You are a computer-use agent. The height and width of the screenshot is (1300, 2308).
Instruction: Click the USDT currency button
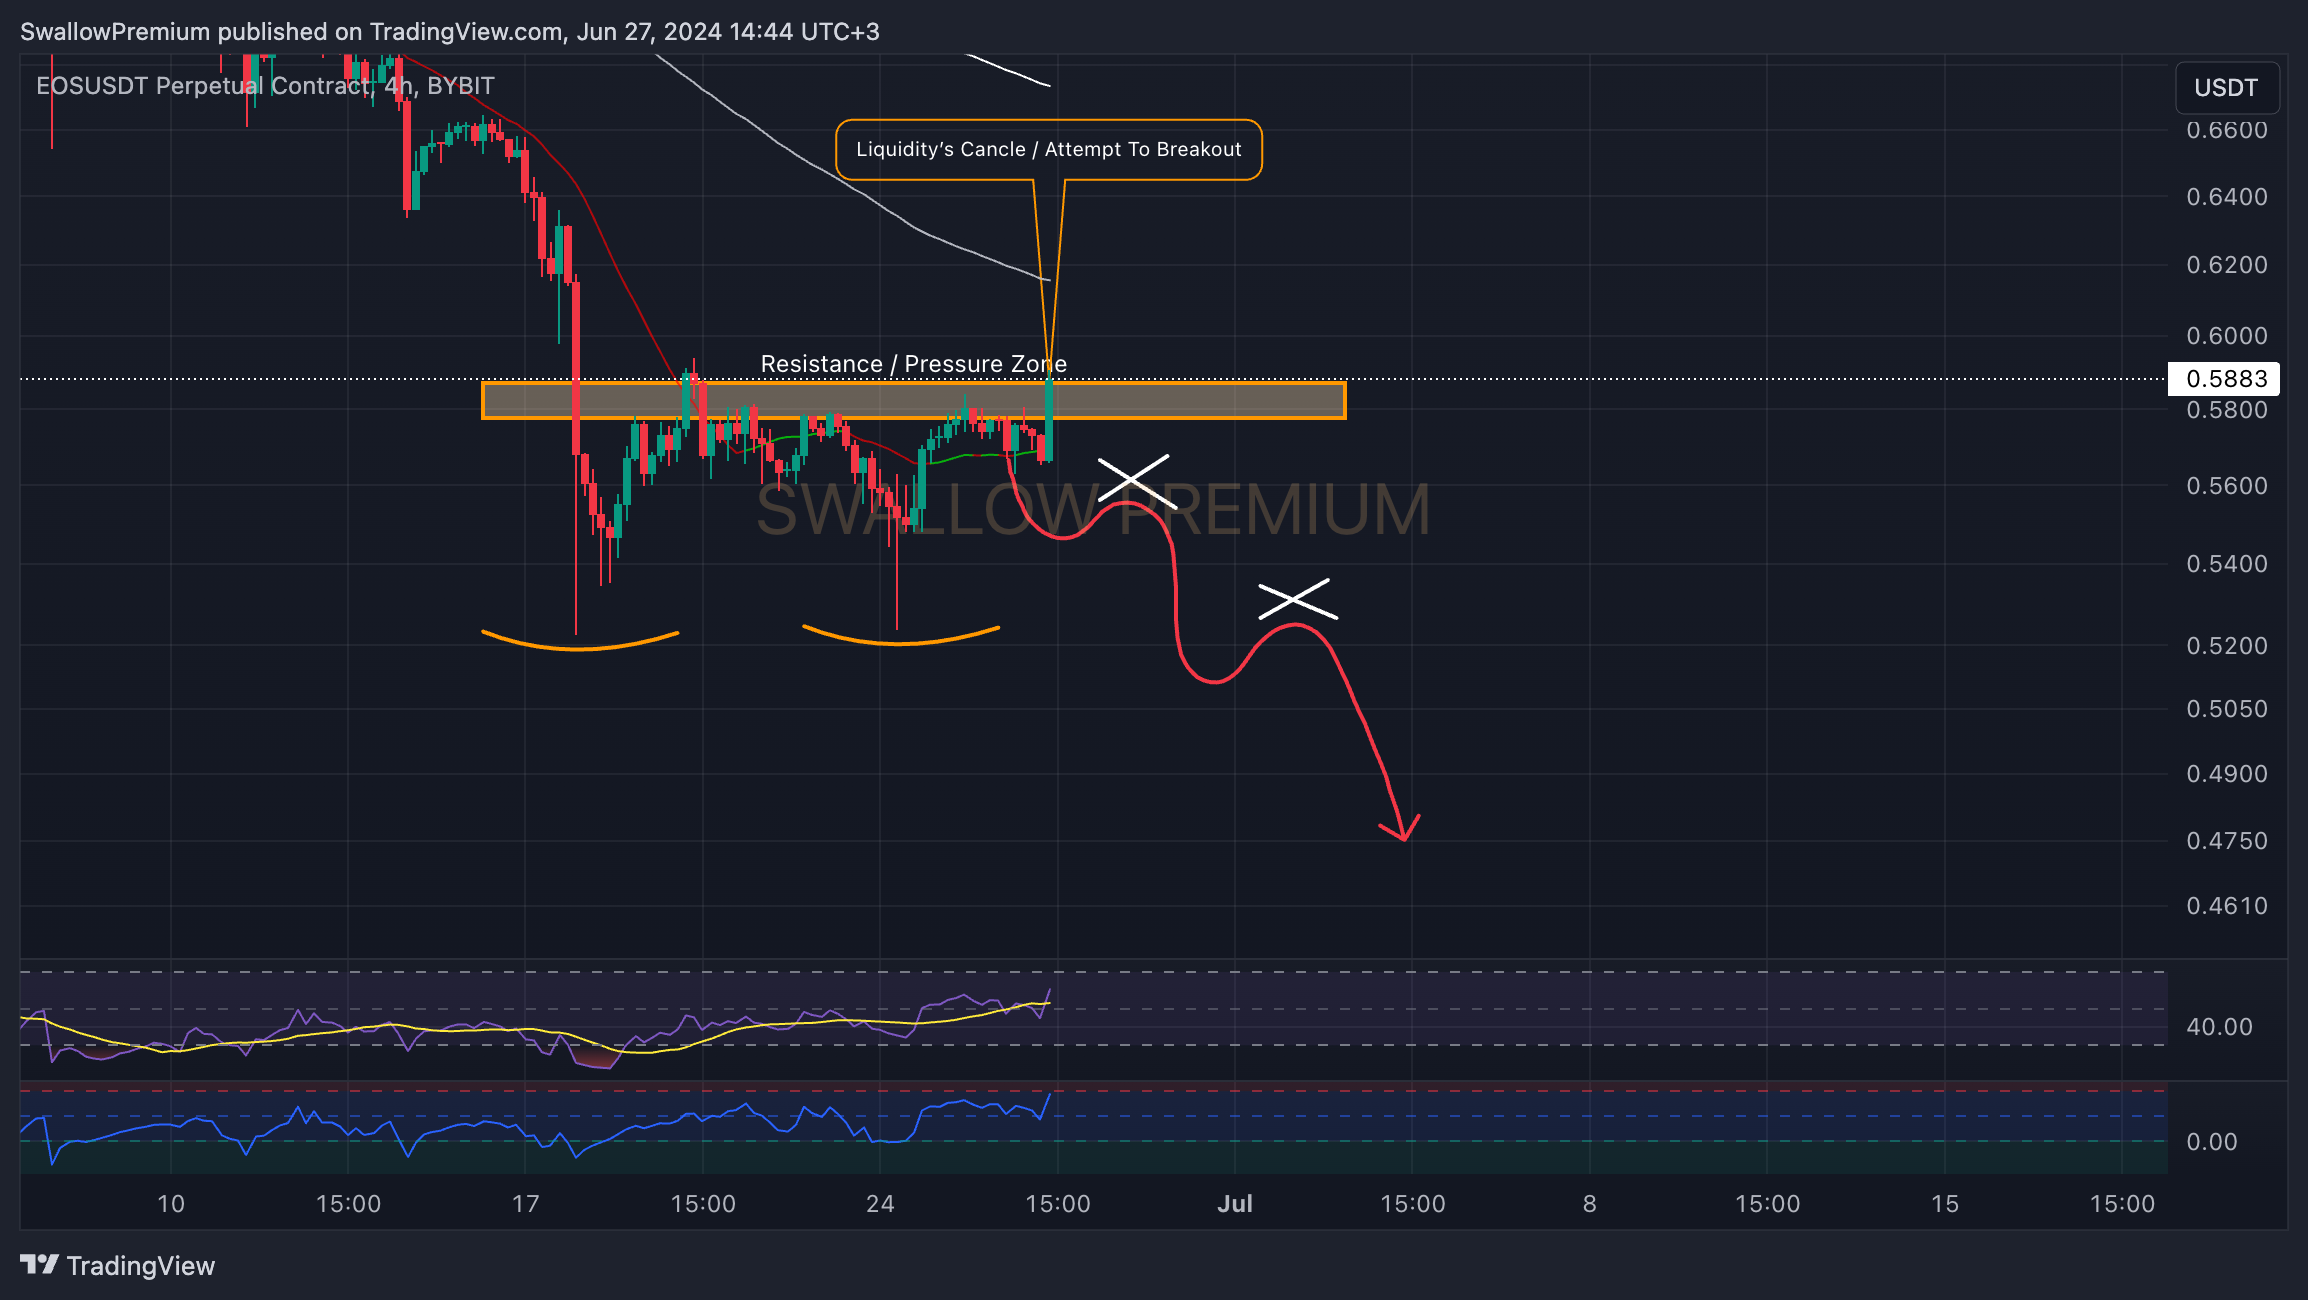click(x=2226, y=88)
